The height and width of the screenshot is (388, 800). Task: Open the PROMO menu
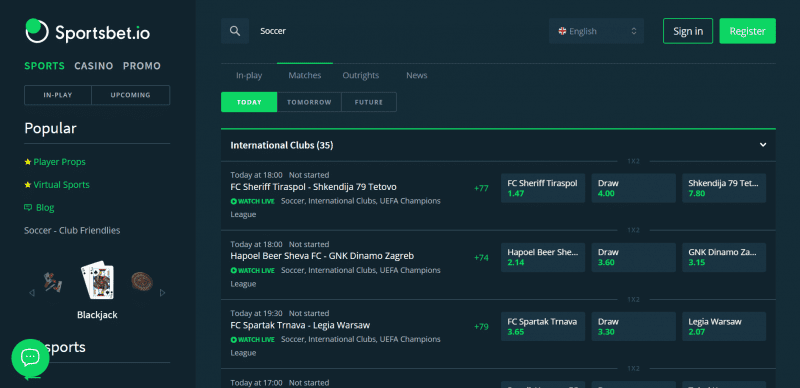pos(142,66)
